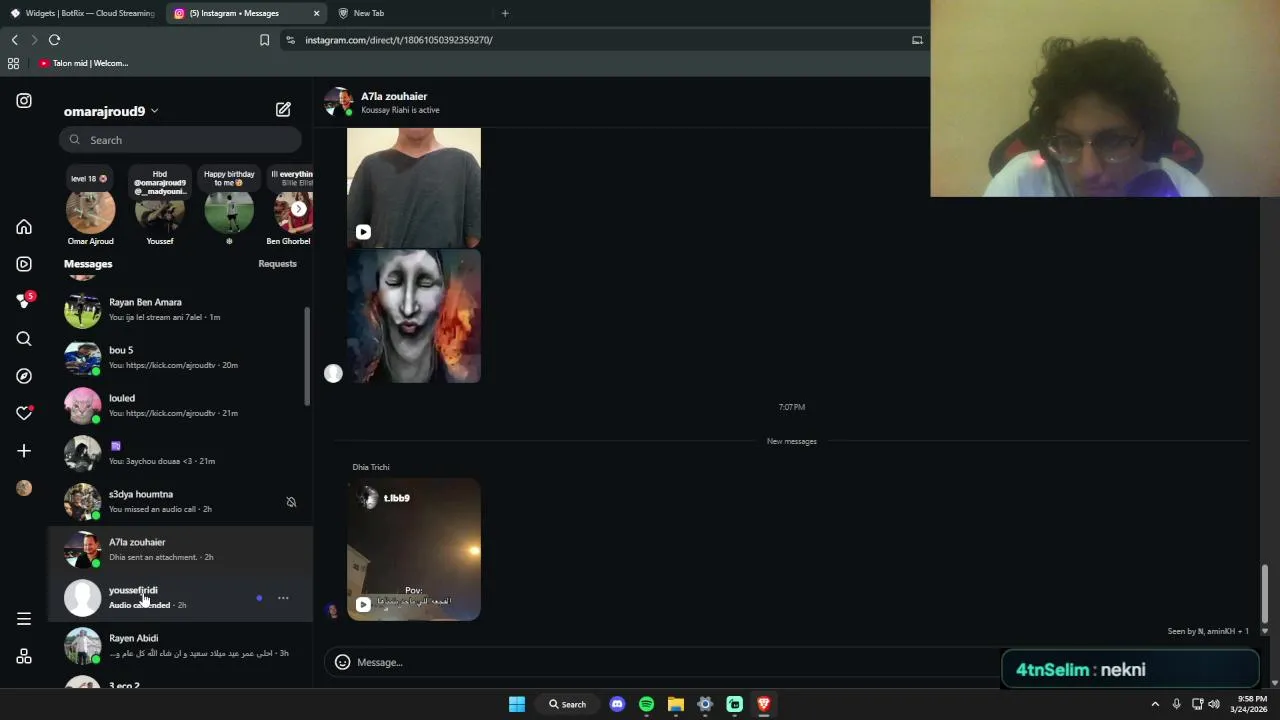Open shared reel of person in gray shirt
1280x720 pixels.
coord(413,187)
